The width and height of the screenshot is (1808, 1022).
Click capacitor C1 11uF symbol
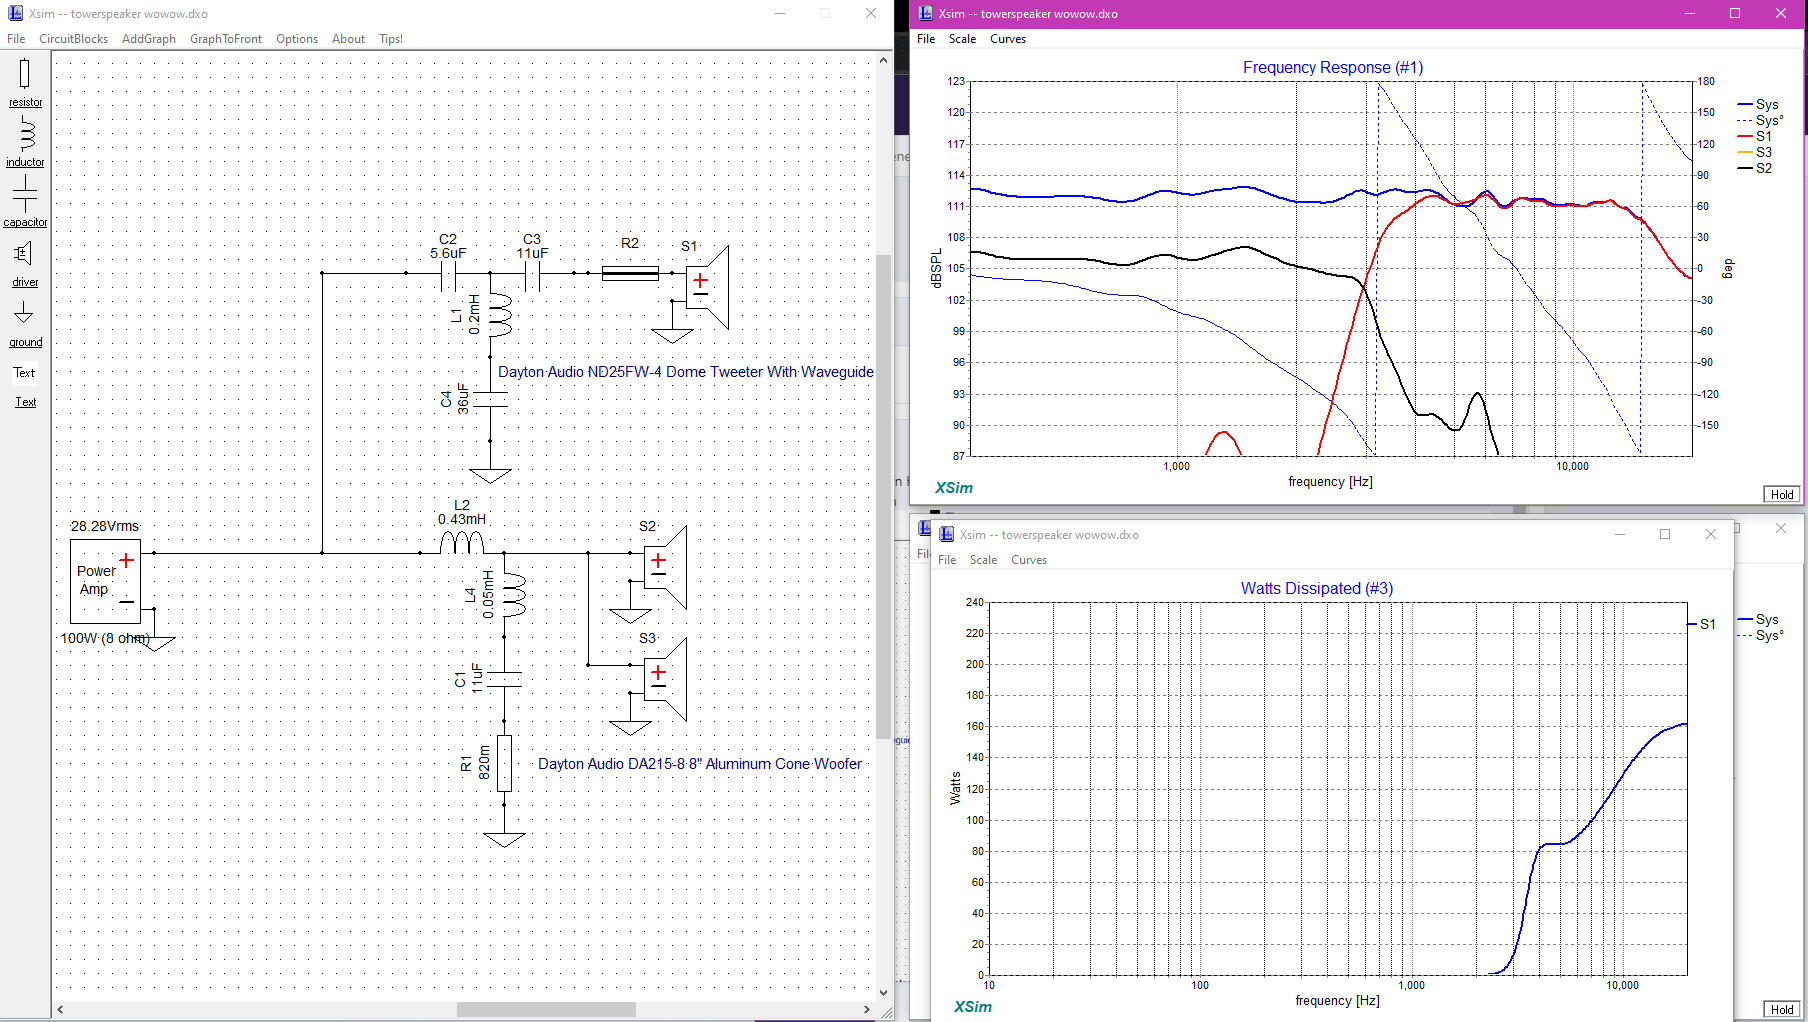504,679
